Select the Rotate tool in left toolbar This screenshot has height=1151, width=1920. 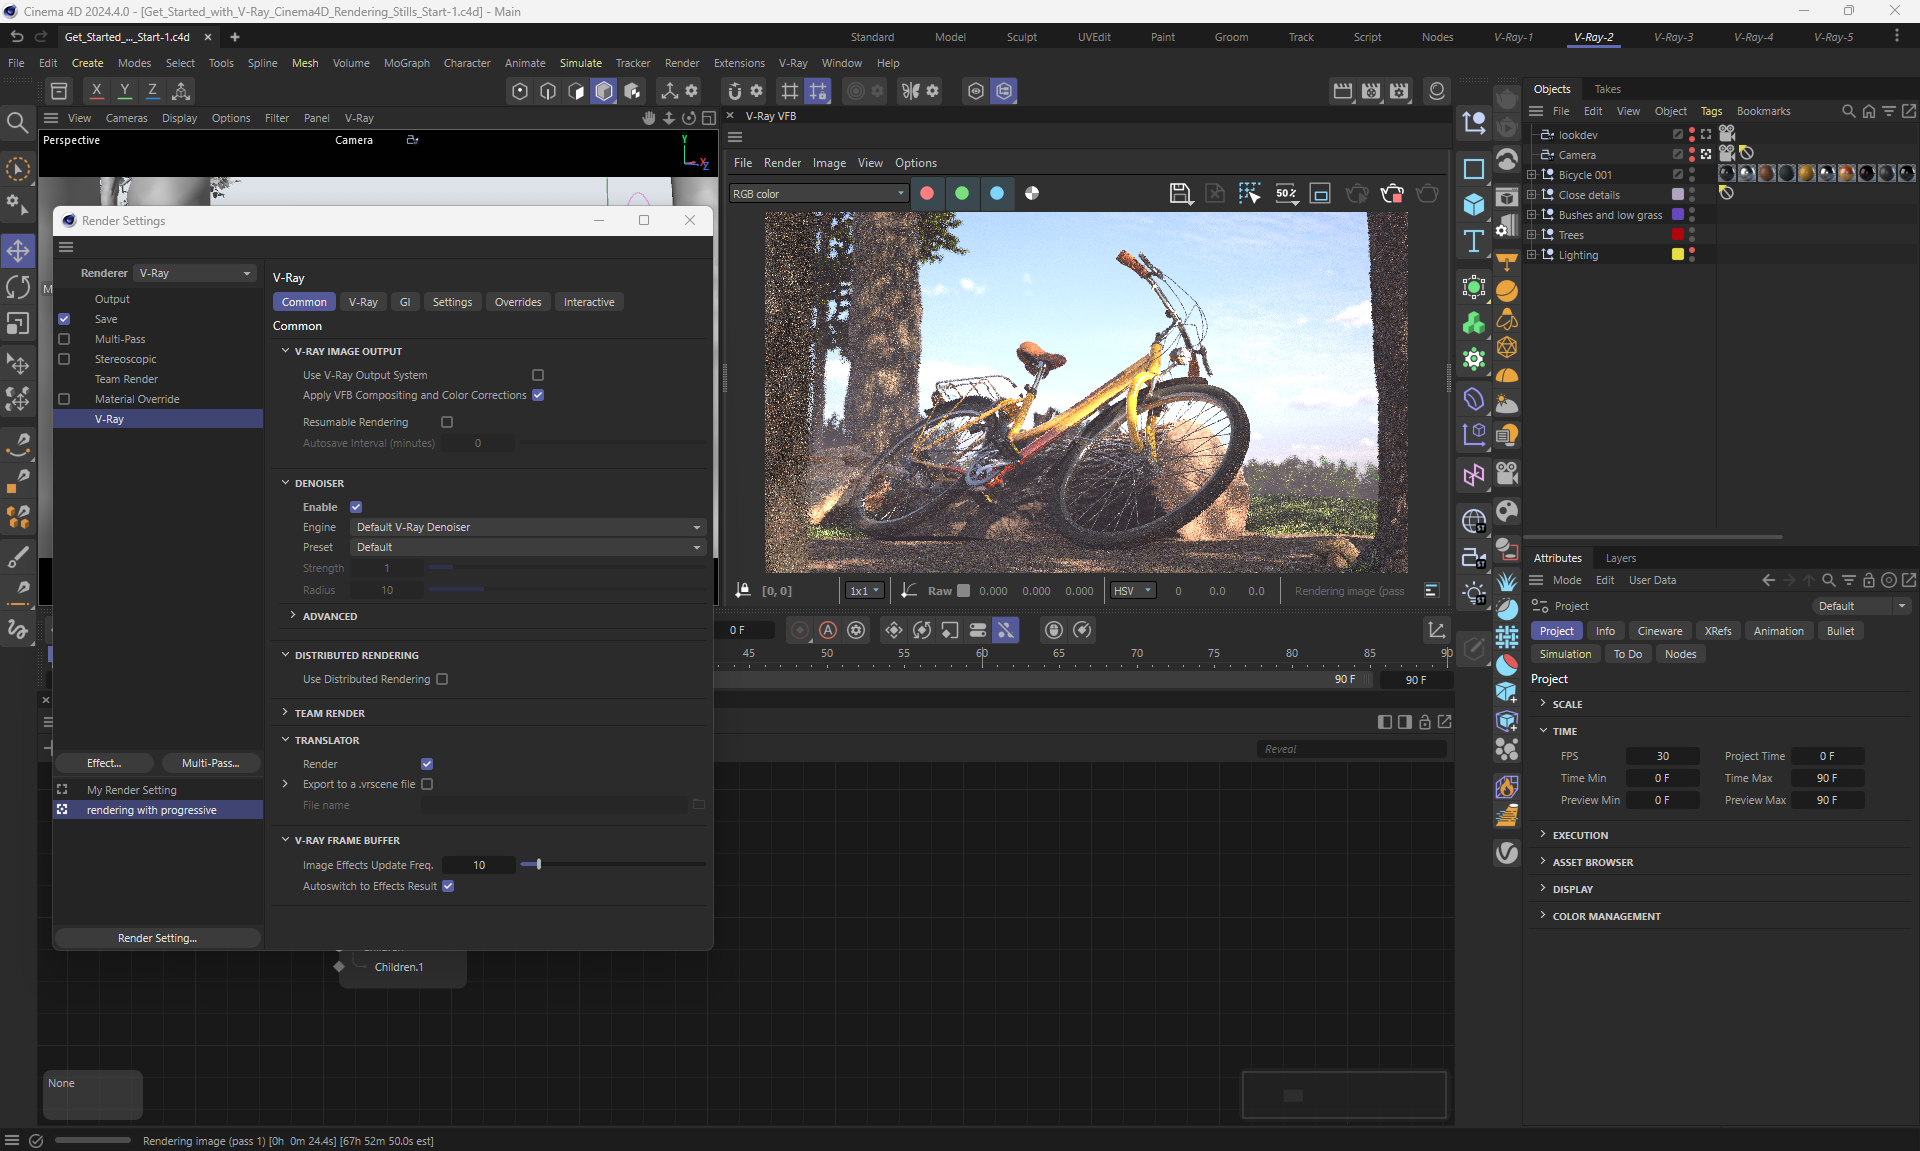pyautogui.click(x=18, y=287)
